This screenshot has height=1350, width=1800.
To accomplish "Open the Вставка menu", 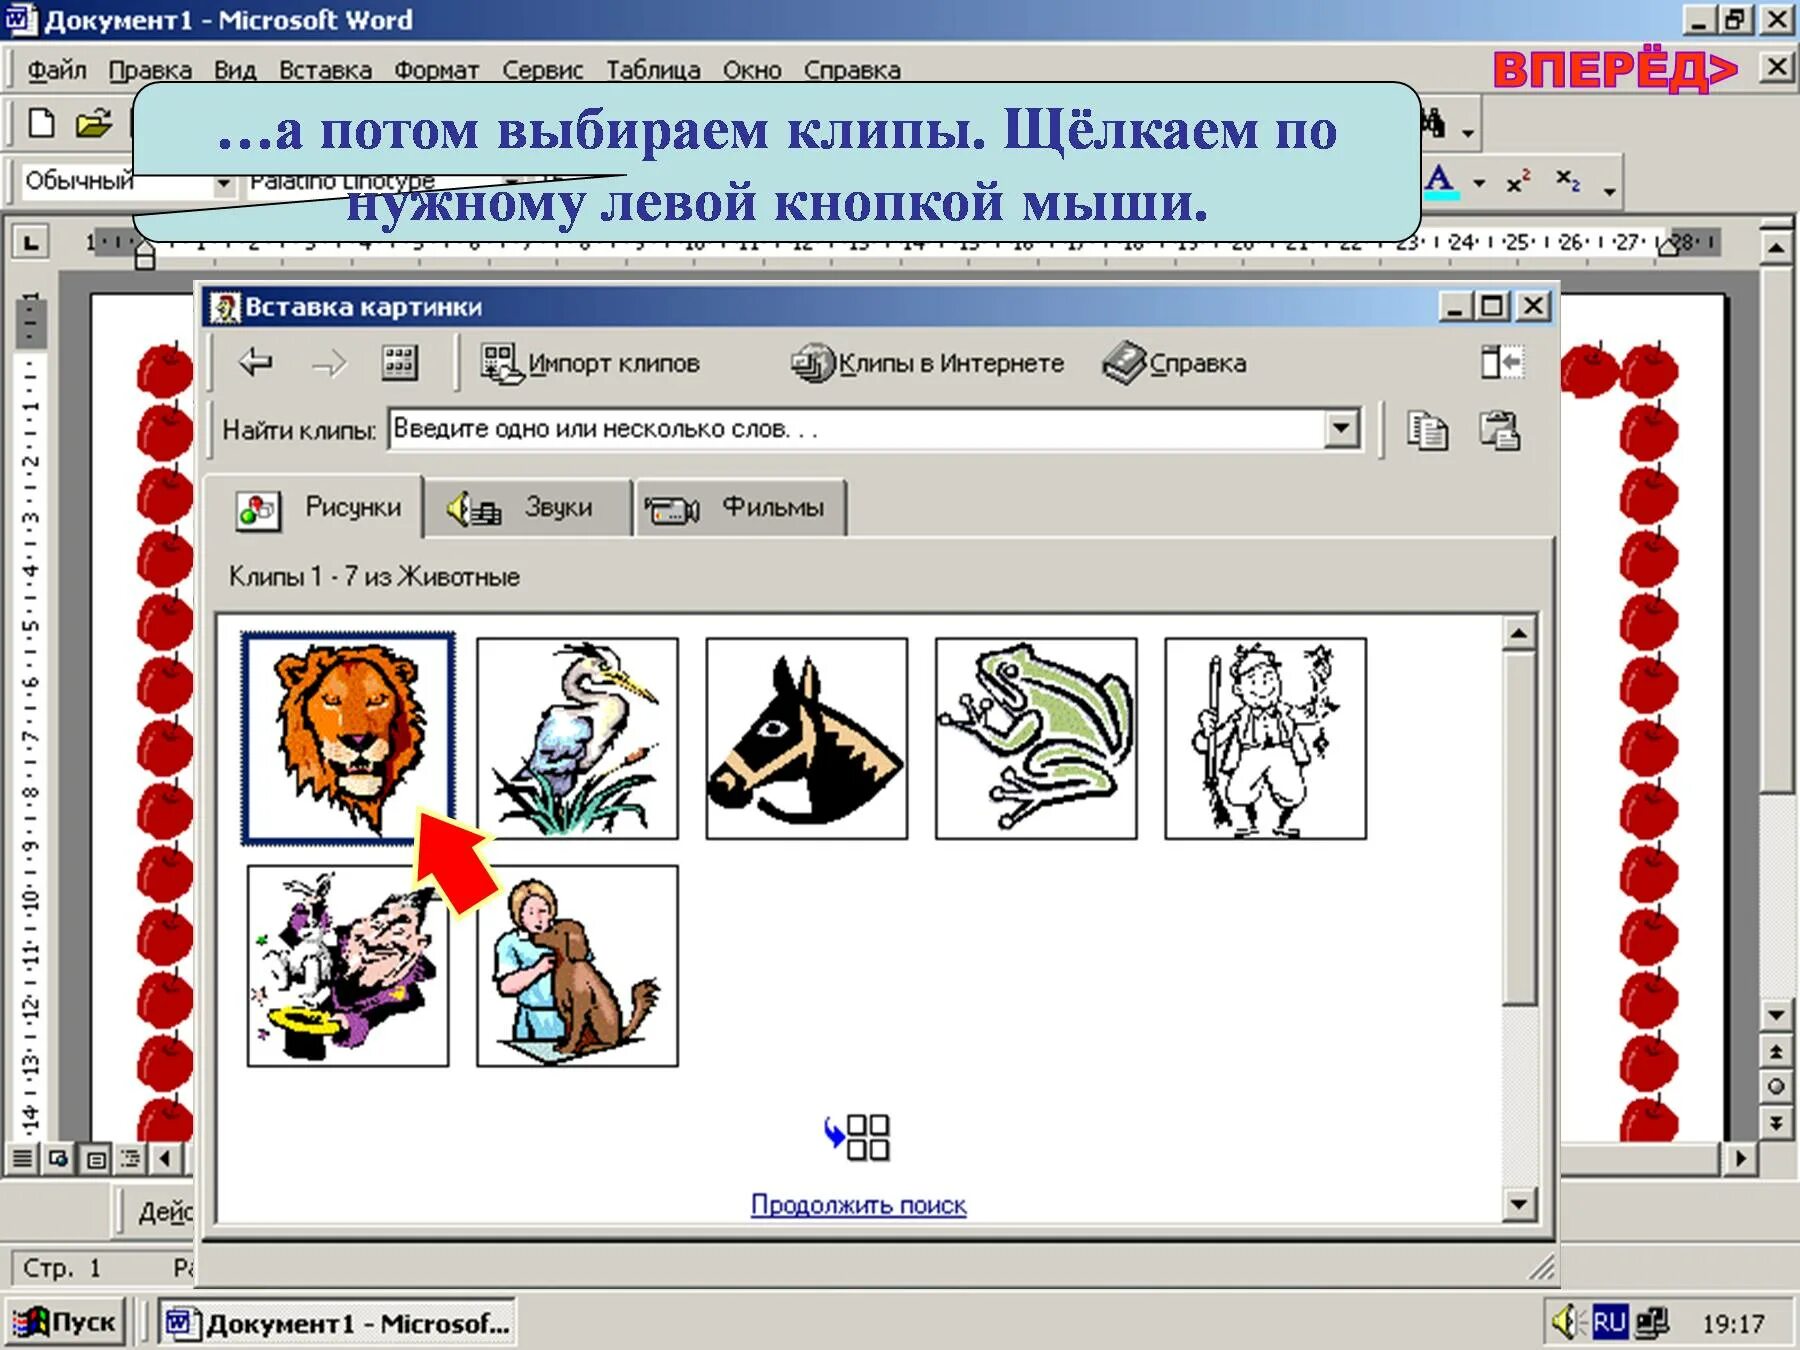I will coord(325,70).
